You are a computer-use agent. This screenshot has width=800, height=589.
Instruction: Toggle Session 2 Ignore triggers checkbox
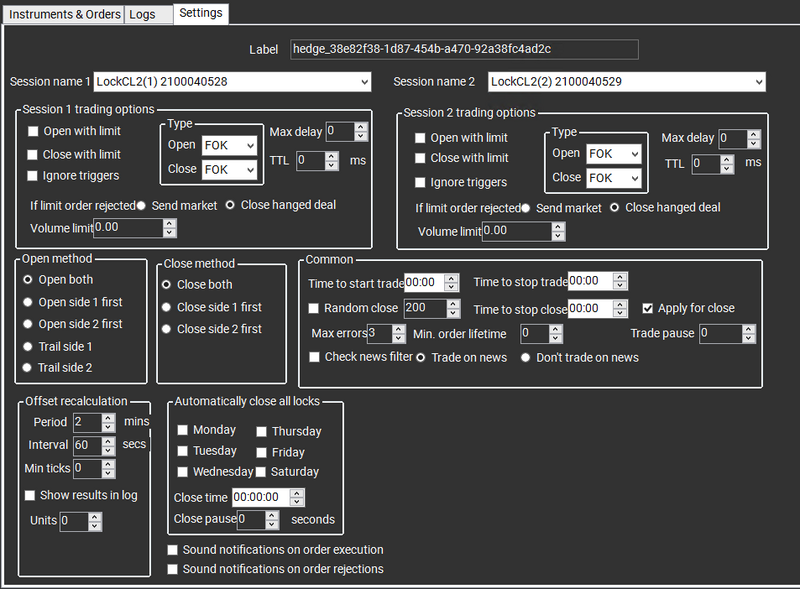tap(421, 183)
